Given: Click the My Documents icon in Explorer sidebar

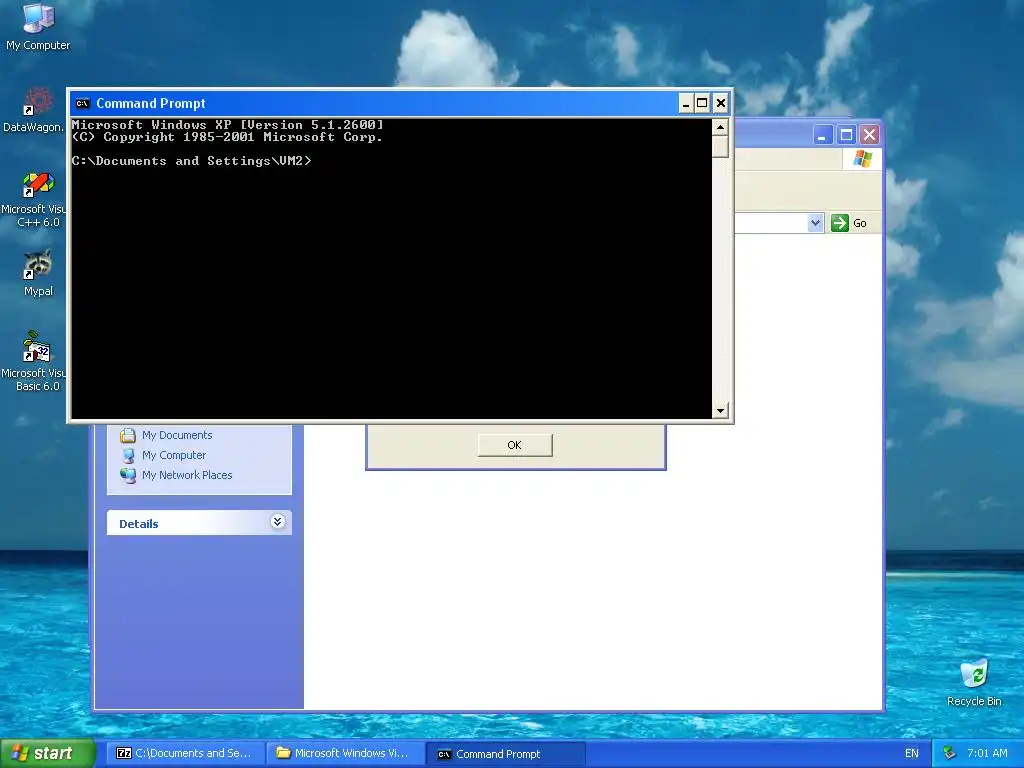Looking at the screenshot, I should pyautogui.click(x=128, y=436).
